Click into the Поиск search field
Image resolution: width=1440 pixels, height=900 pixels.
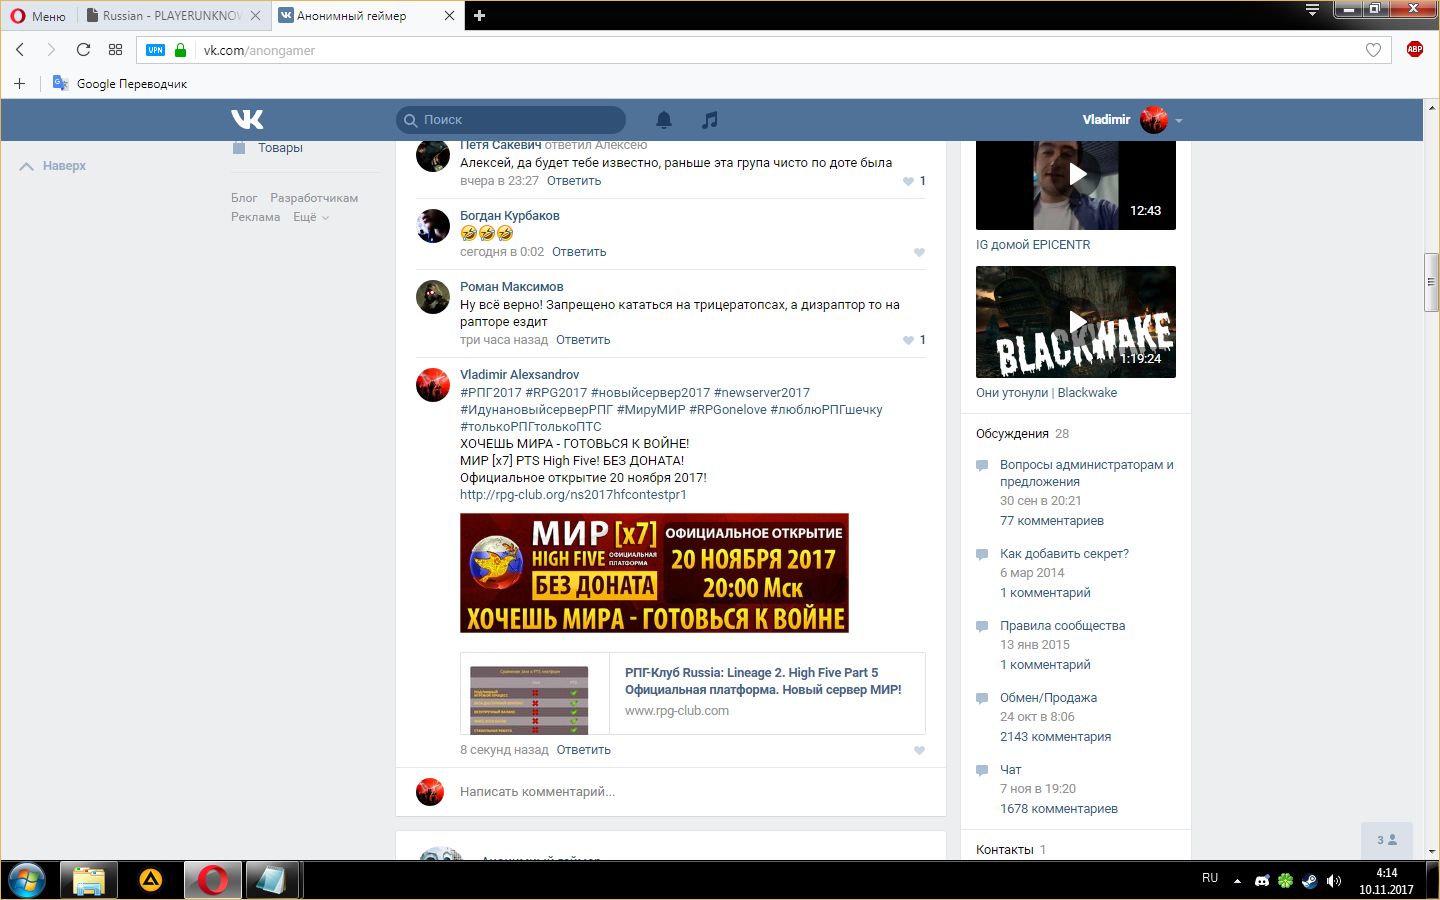point(511,120)
